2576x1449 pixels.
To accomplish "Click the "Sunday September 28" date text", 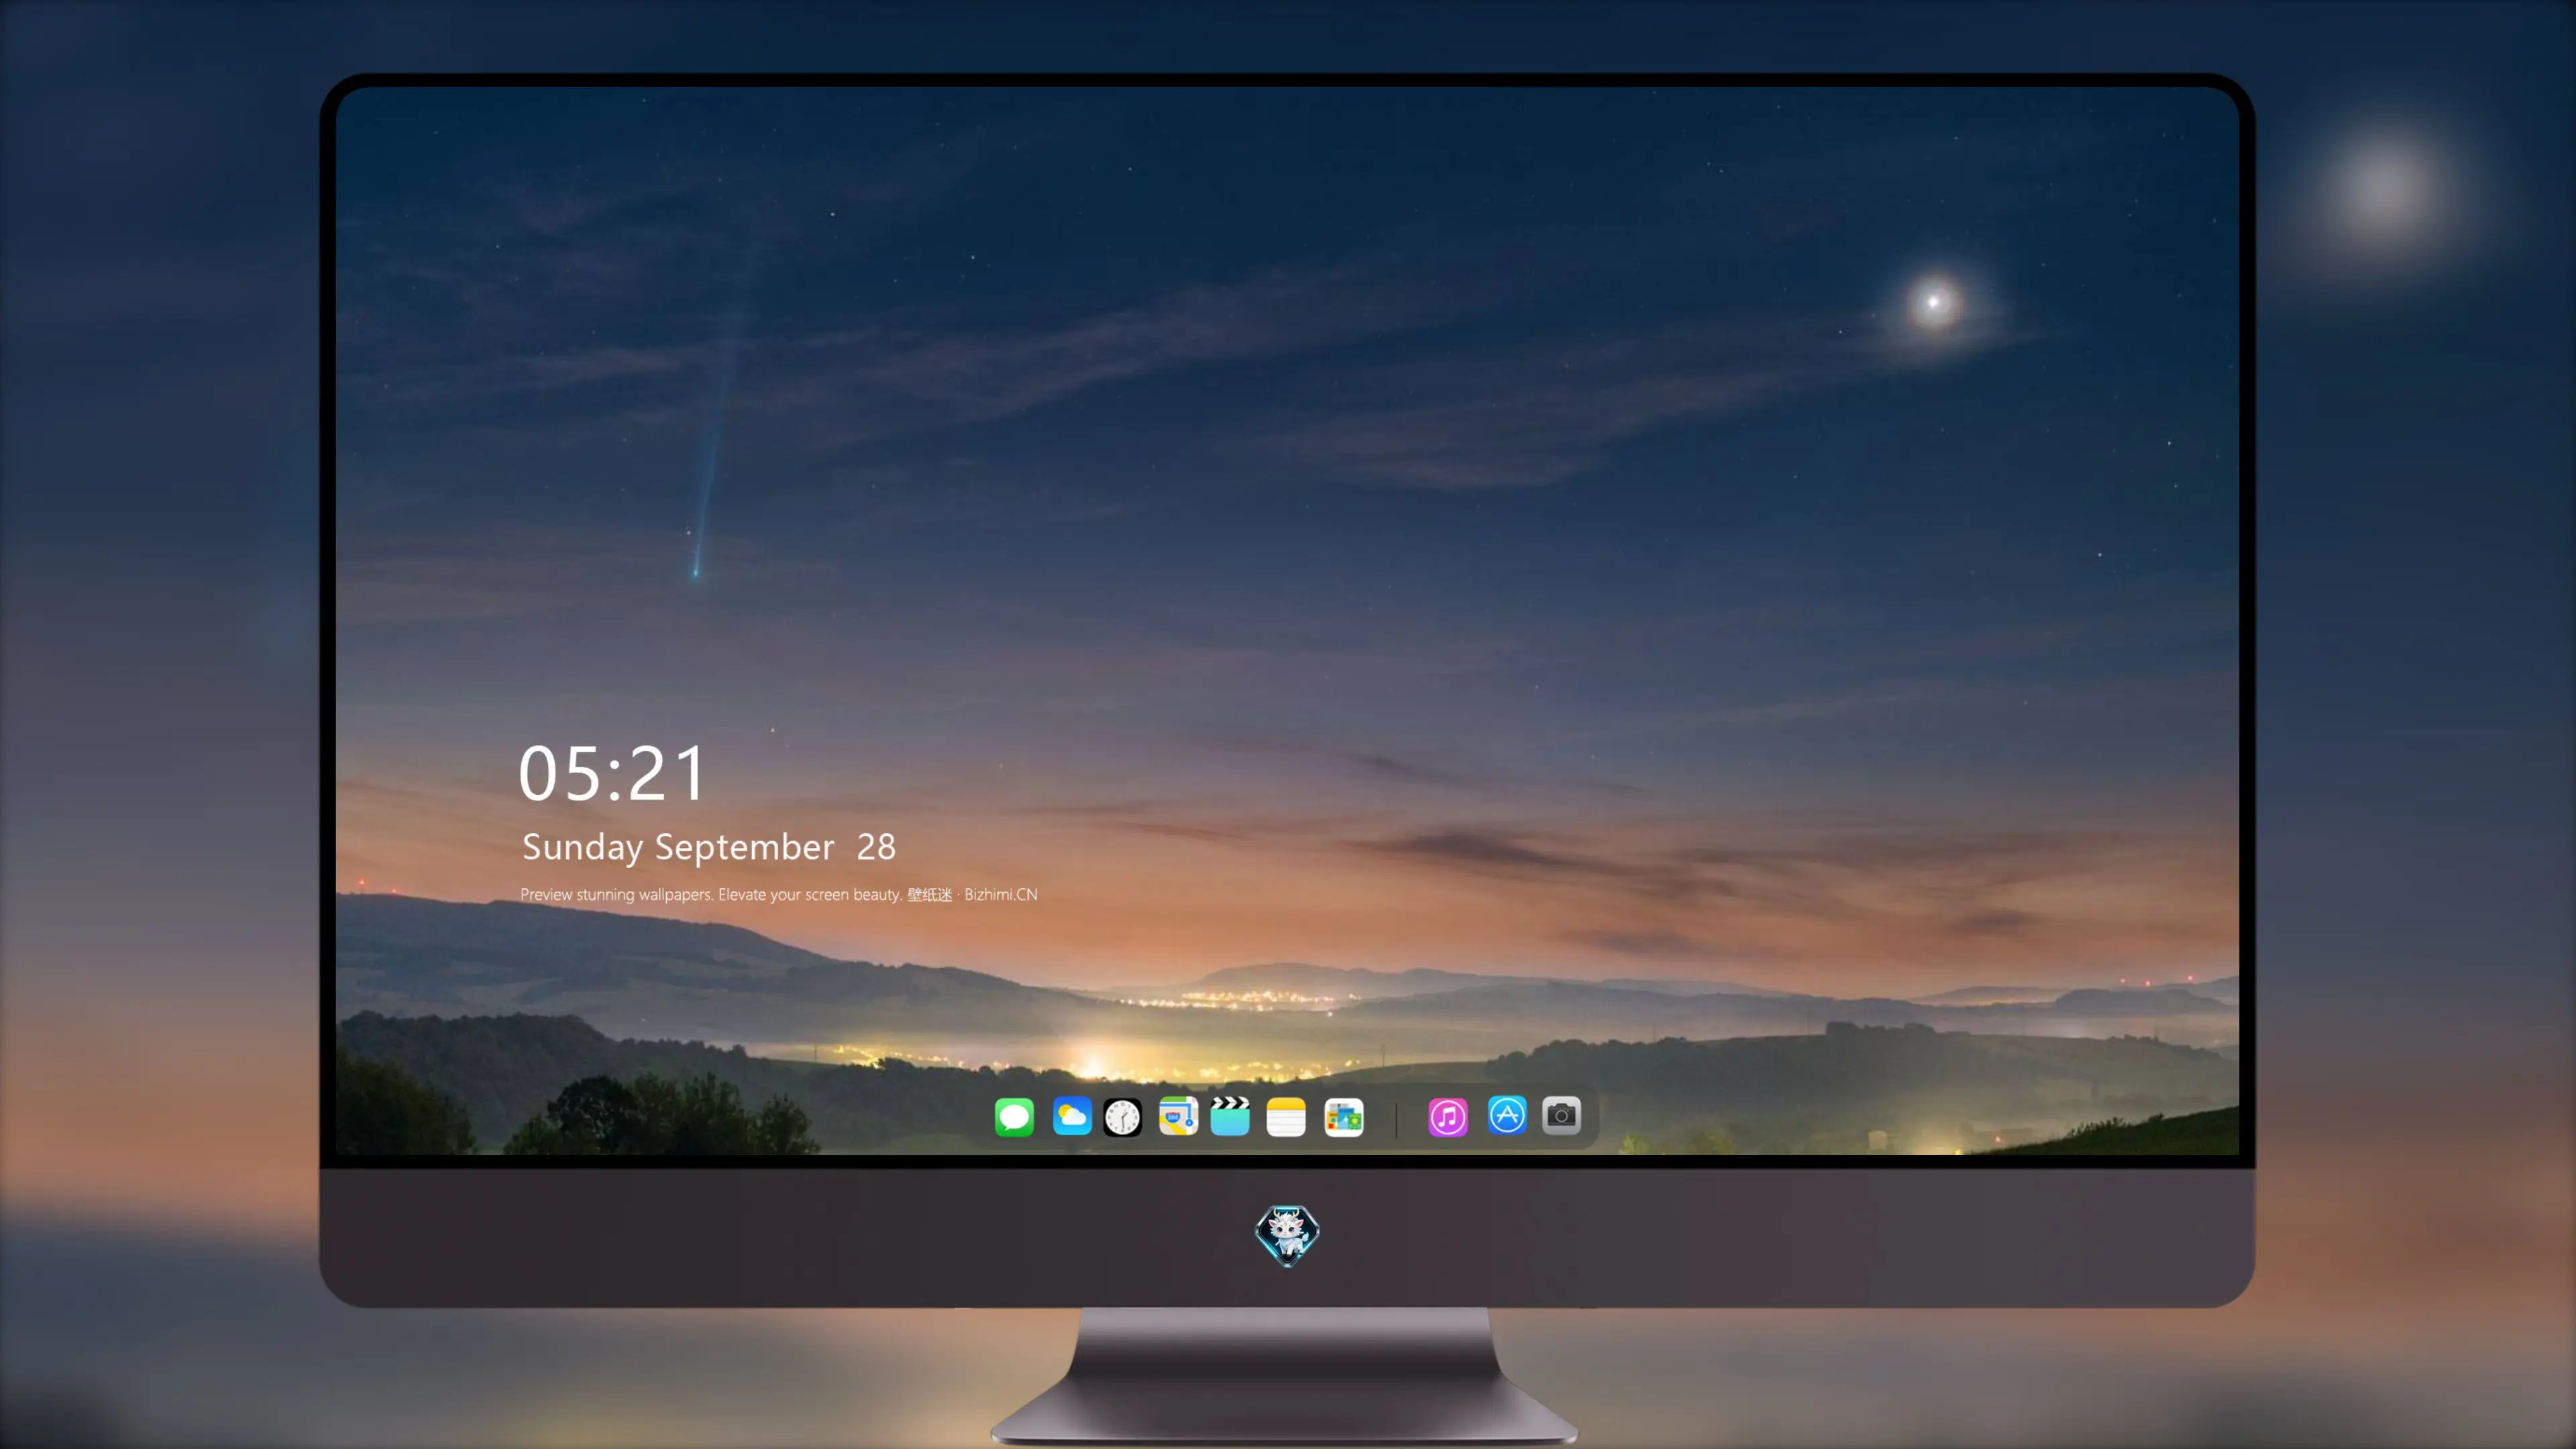I will click(709, 848).
